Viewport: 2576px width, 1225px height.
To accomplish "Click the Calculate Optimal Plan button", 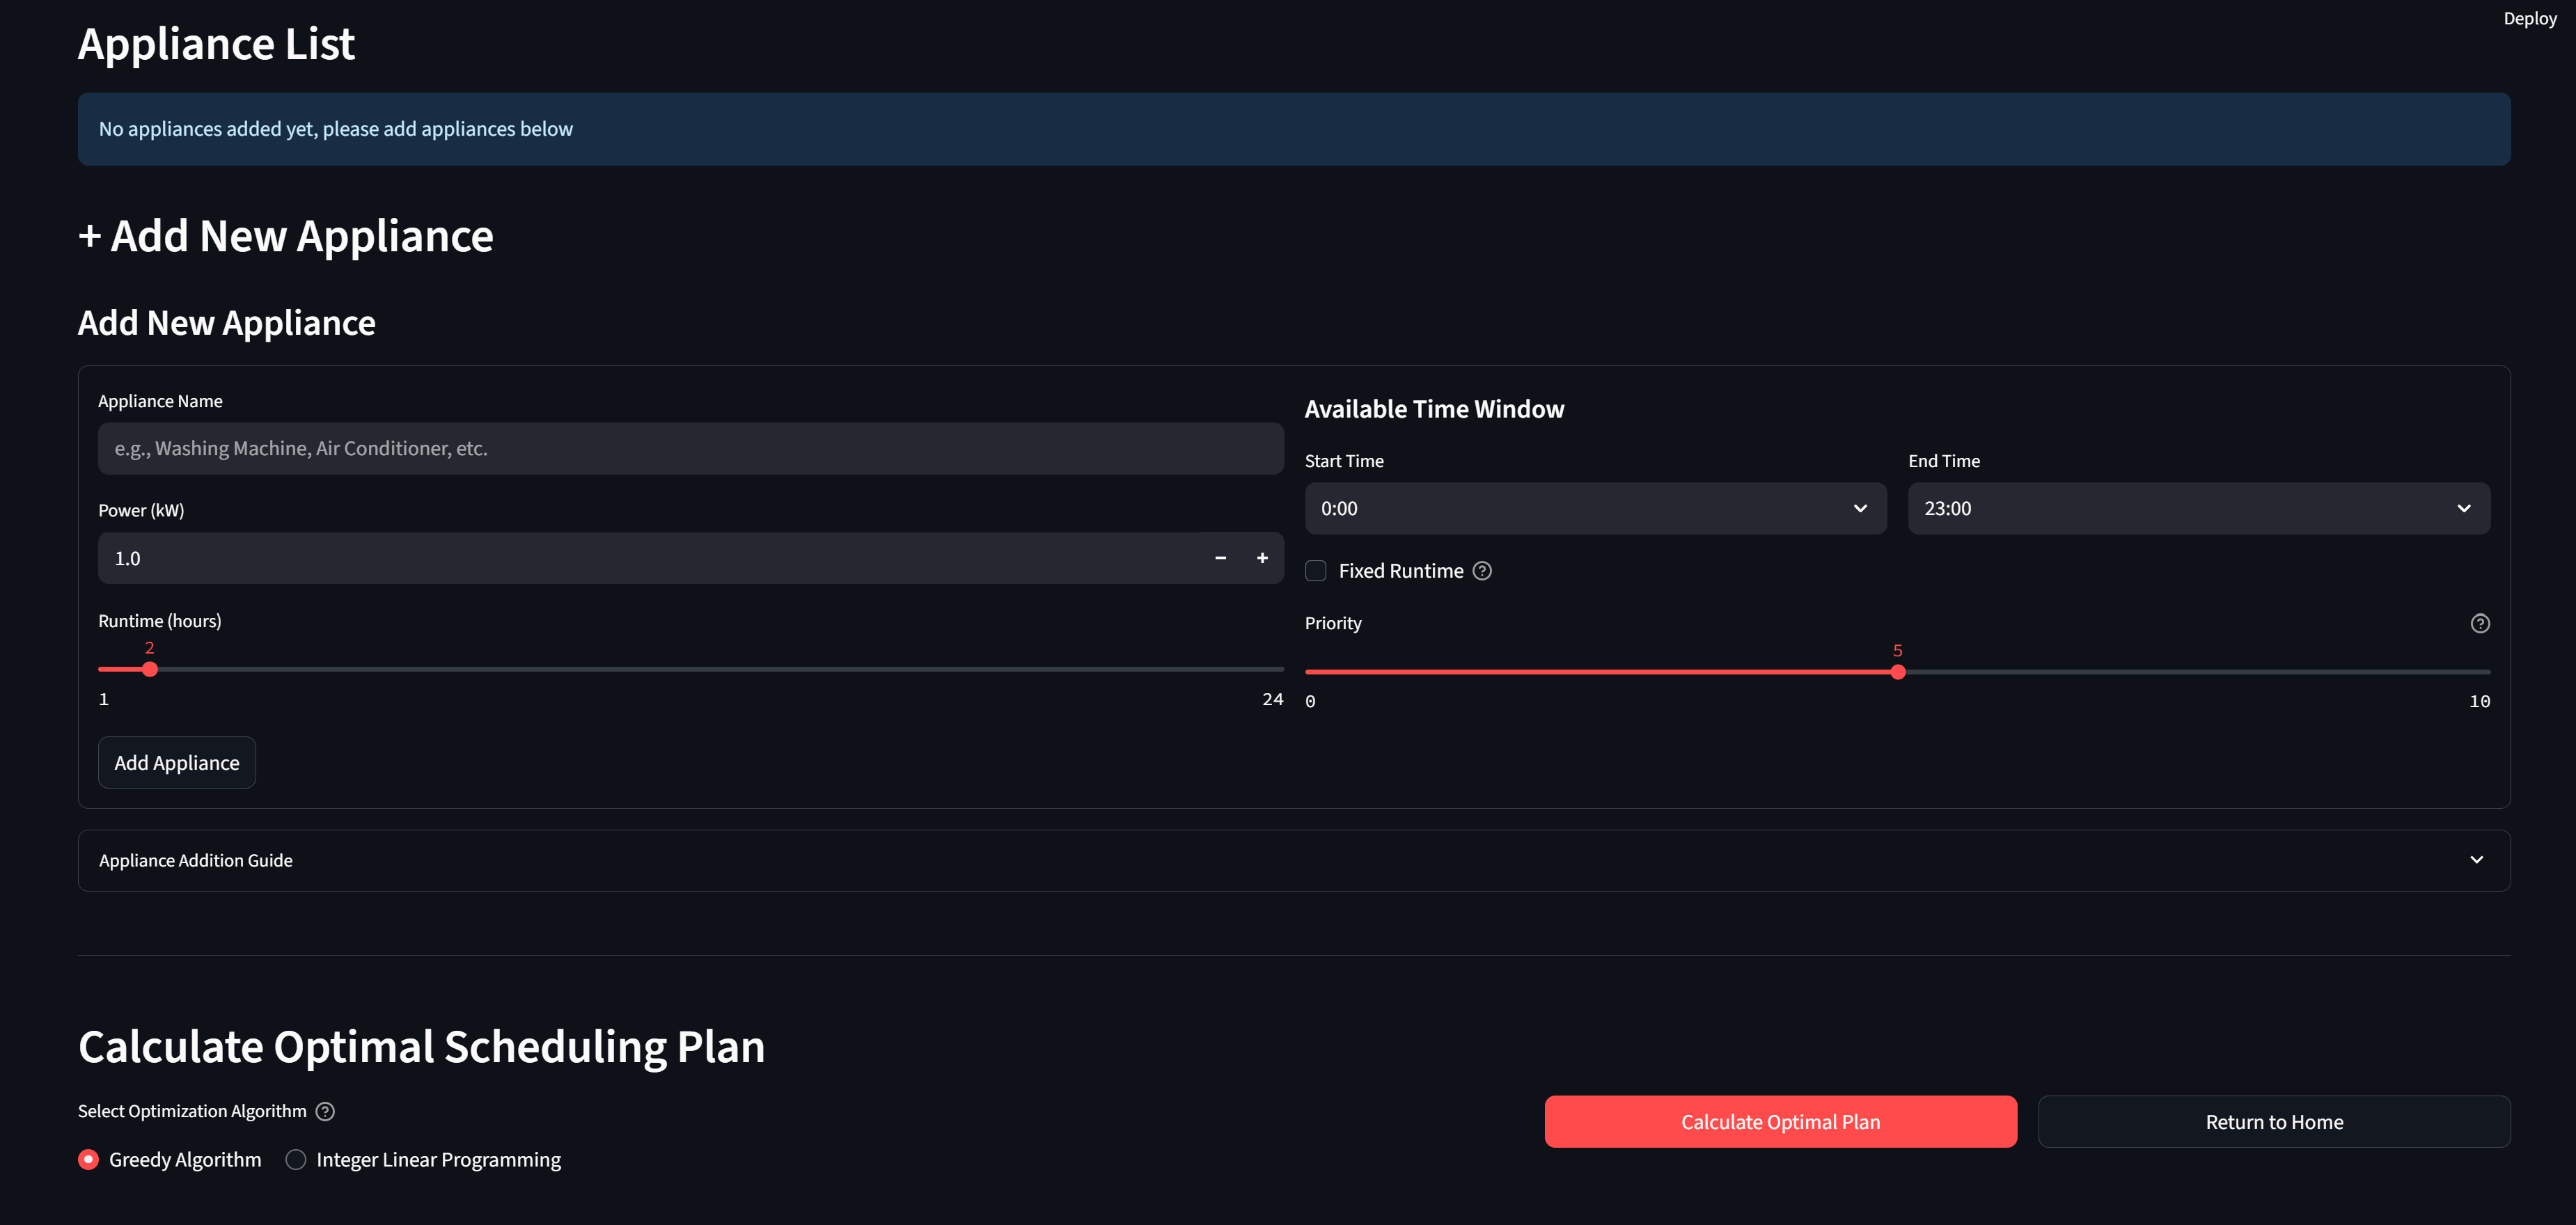I will tap(1780, 1122).
